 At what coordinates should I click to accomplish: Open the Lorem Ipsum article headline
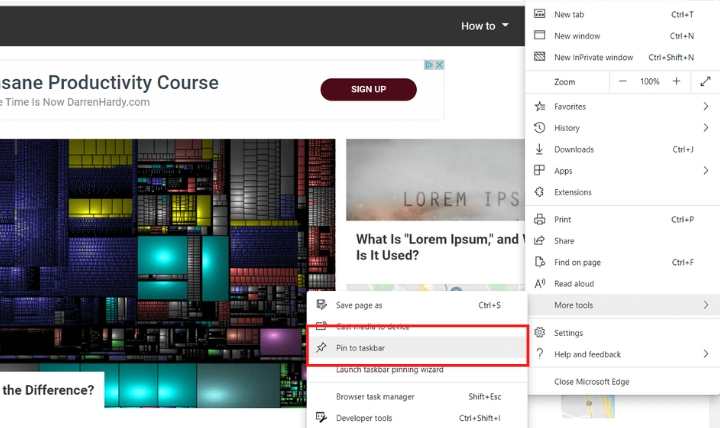[x=439, y=247]
